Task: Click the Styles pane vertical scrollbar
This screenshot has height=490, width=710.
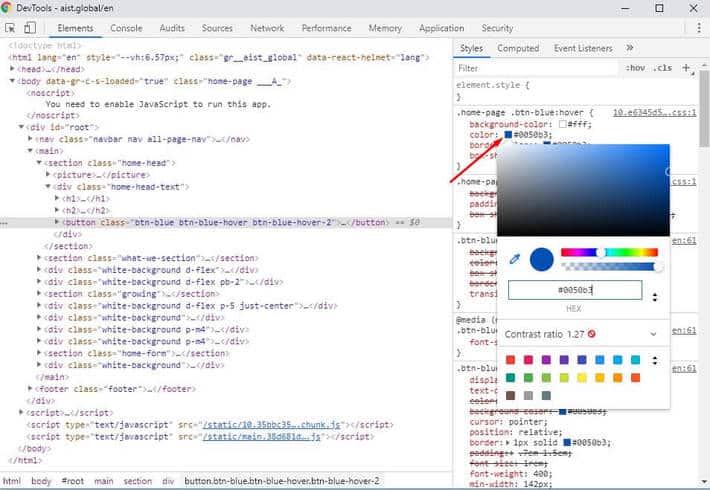Action: [704, 109]
